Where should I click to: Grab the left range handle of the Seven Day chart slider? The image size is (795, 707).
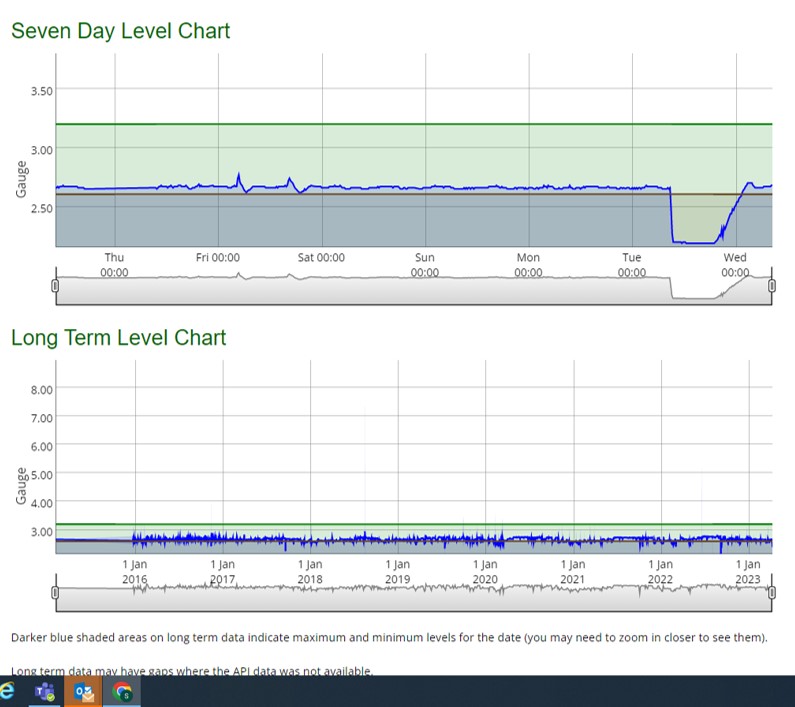(x=55, y=286)
